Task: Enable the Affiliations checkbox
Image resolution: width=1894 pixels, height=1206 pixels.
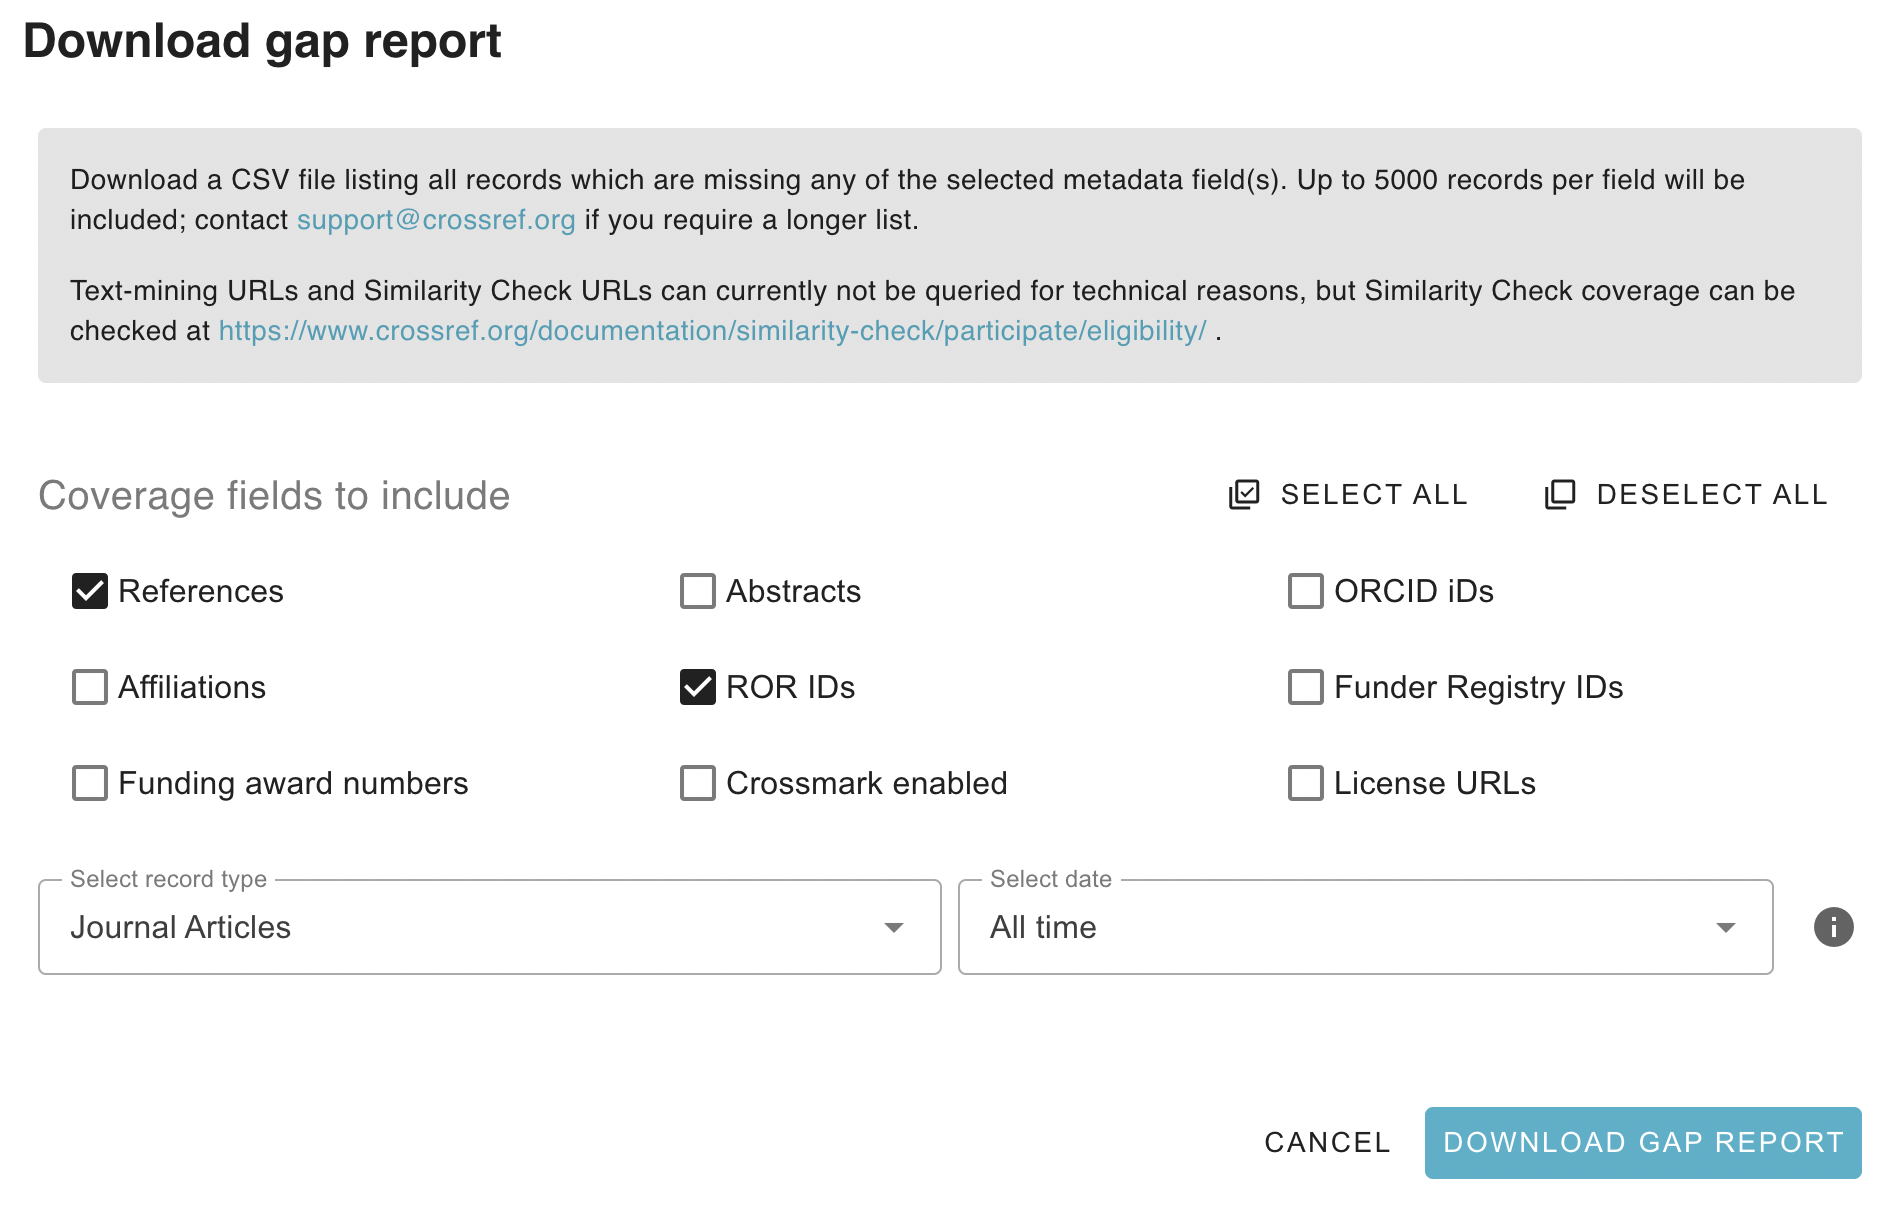Action: coord(89,687)
